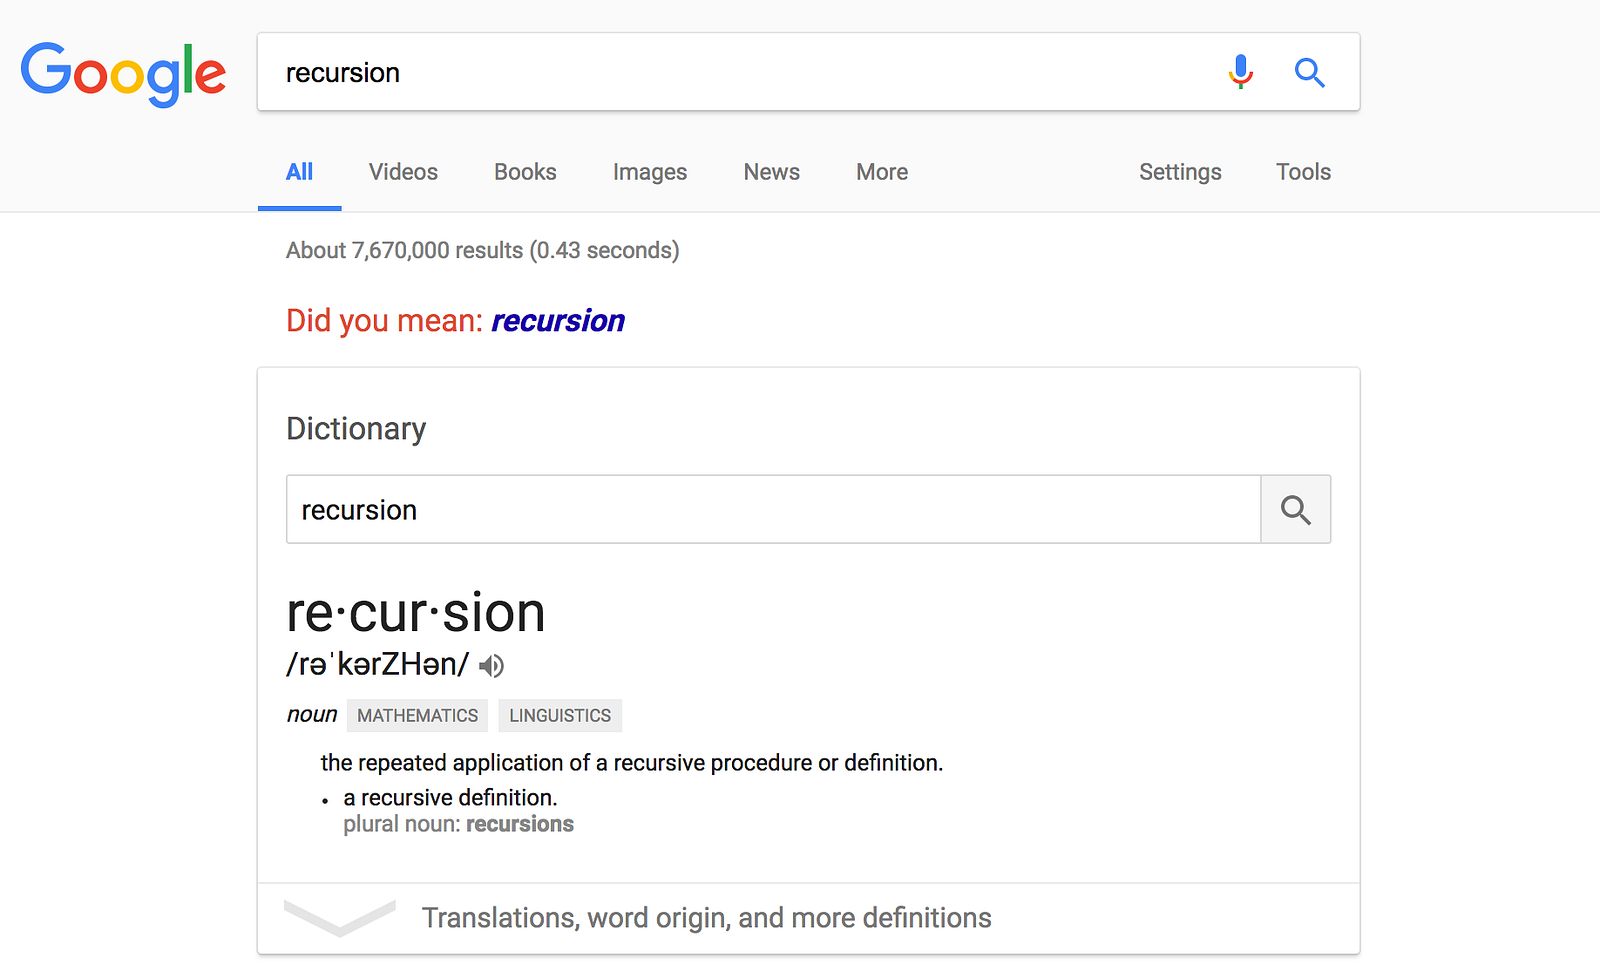
Task: Open the search Tools button
Action: 1302,172
